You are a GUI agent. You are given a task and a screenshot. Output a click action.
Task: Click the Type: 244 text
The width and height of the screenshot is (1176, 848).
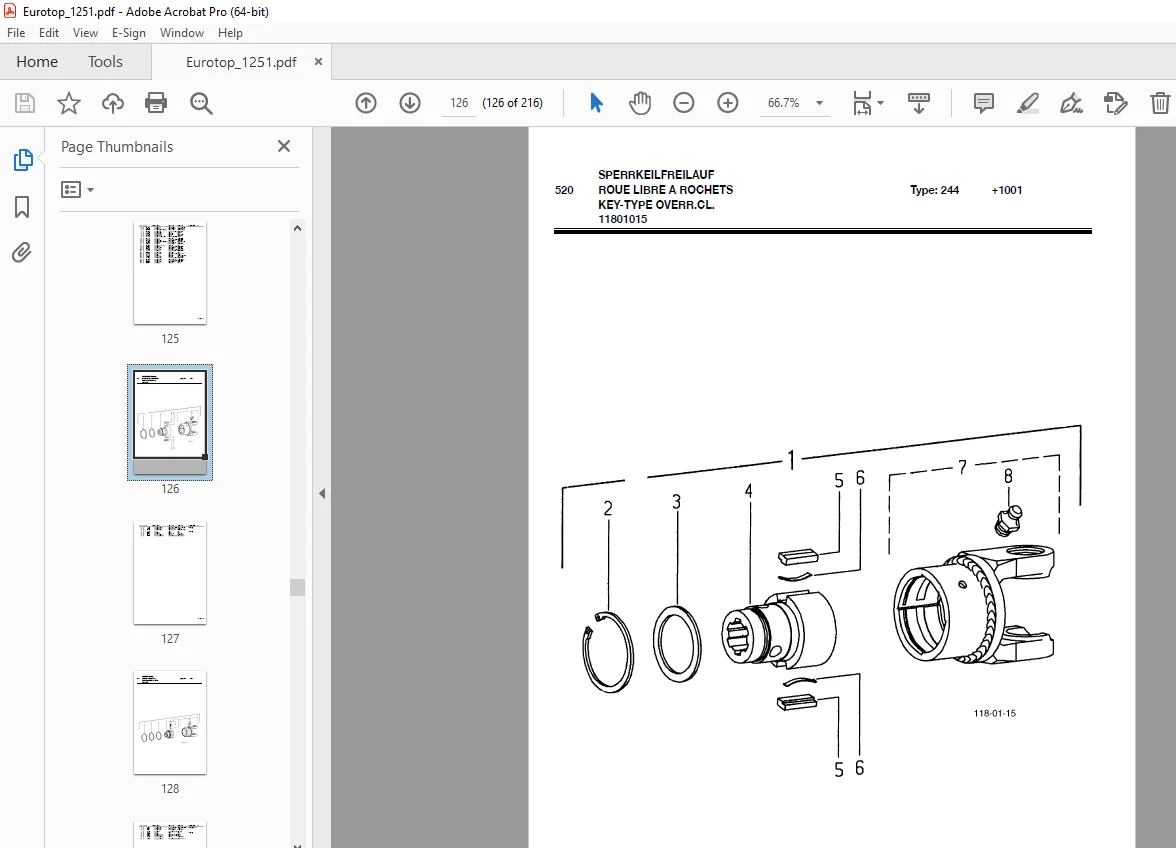934,190
